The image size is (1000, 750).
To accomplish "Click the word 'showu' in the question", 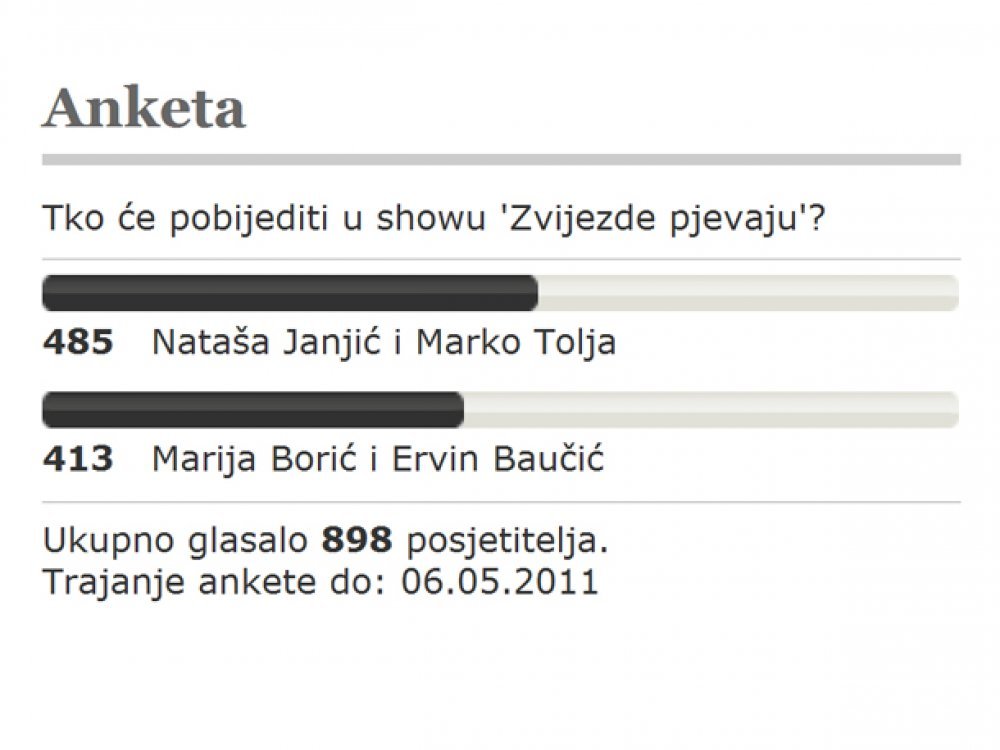I will 431,218.
